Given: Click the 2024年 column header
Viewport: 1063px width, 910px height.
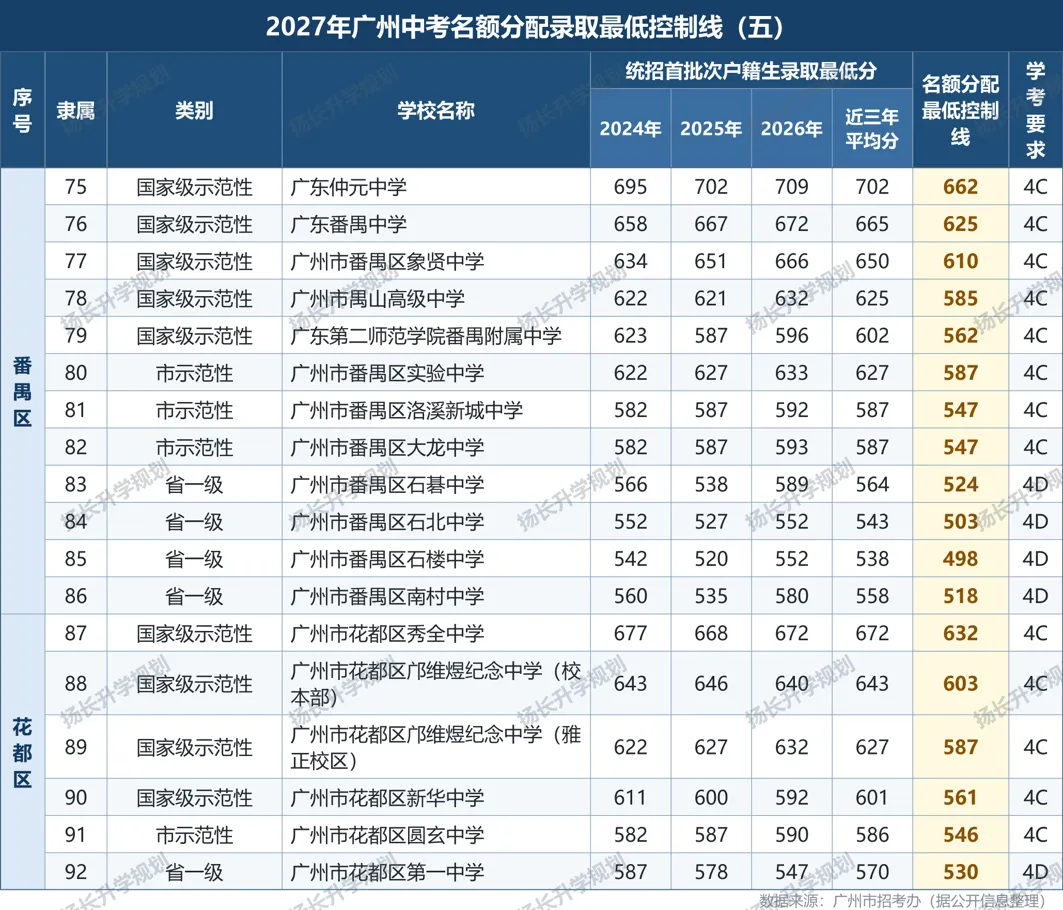Looking at the screenshot, I should (630, 129).
